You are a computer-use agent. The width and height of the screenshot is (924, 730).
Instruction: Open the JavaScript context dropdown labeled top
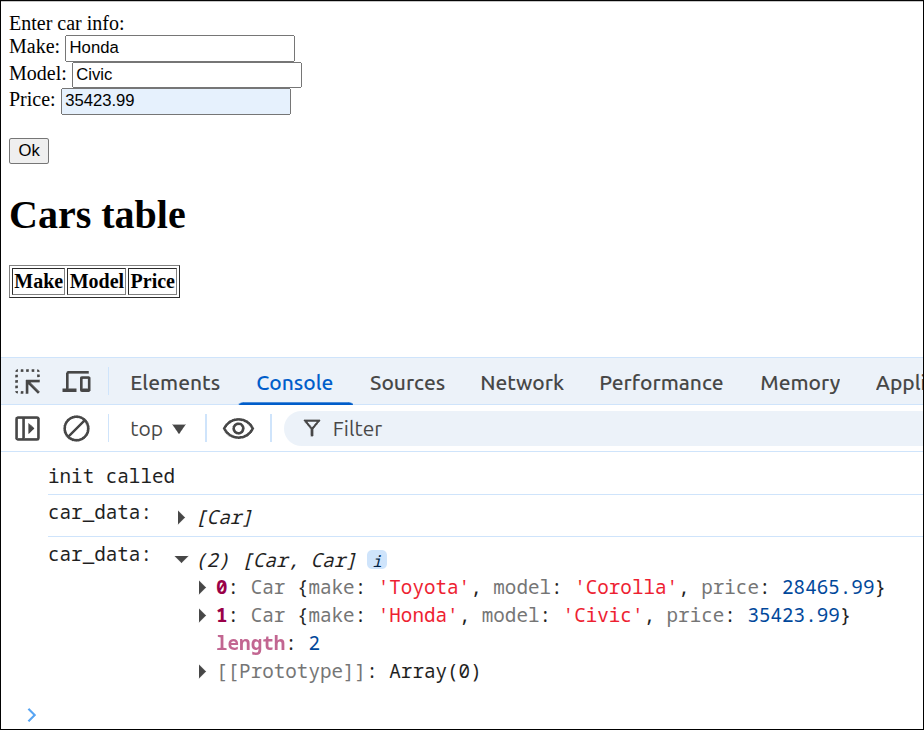tap(156, 428)
